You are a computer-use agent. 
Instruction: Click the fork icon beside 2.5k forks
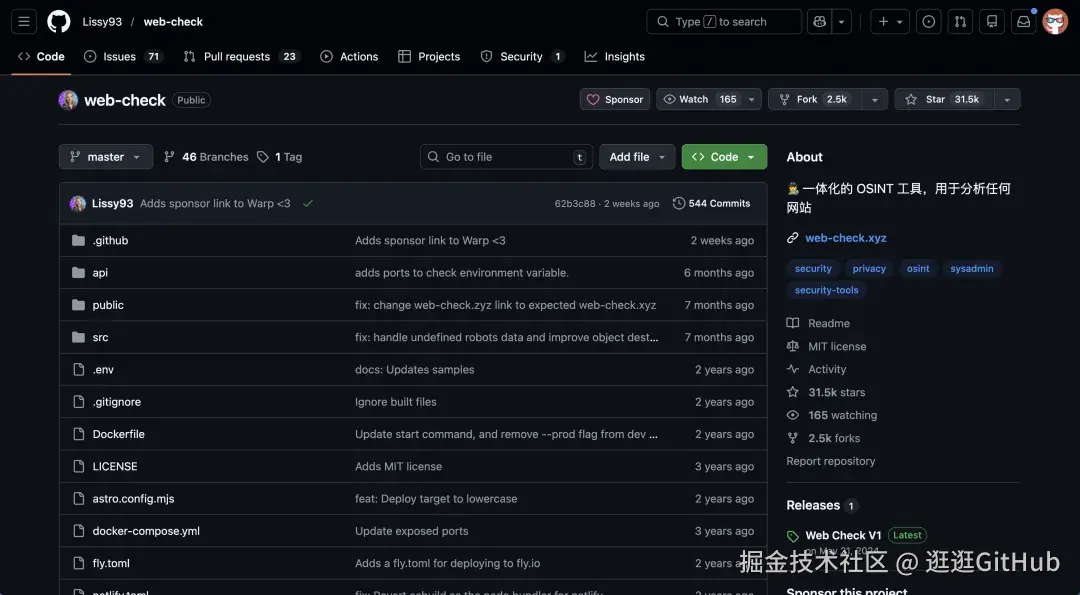point(793,438)
